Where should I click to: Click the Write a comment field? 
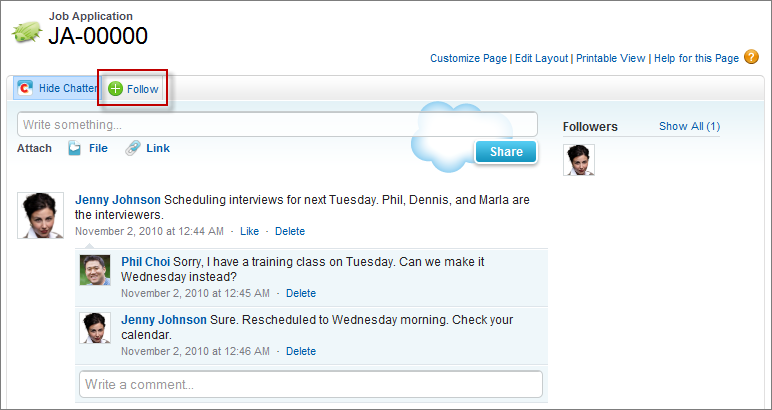[x=311, y=384]
